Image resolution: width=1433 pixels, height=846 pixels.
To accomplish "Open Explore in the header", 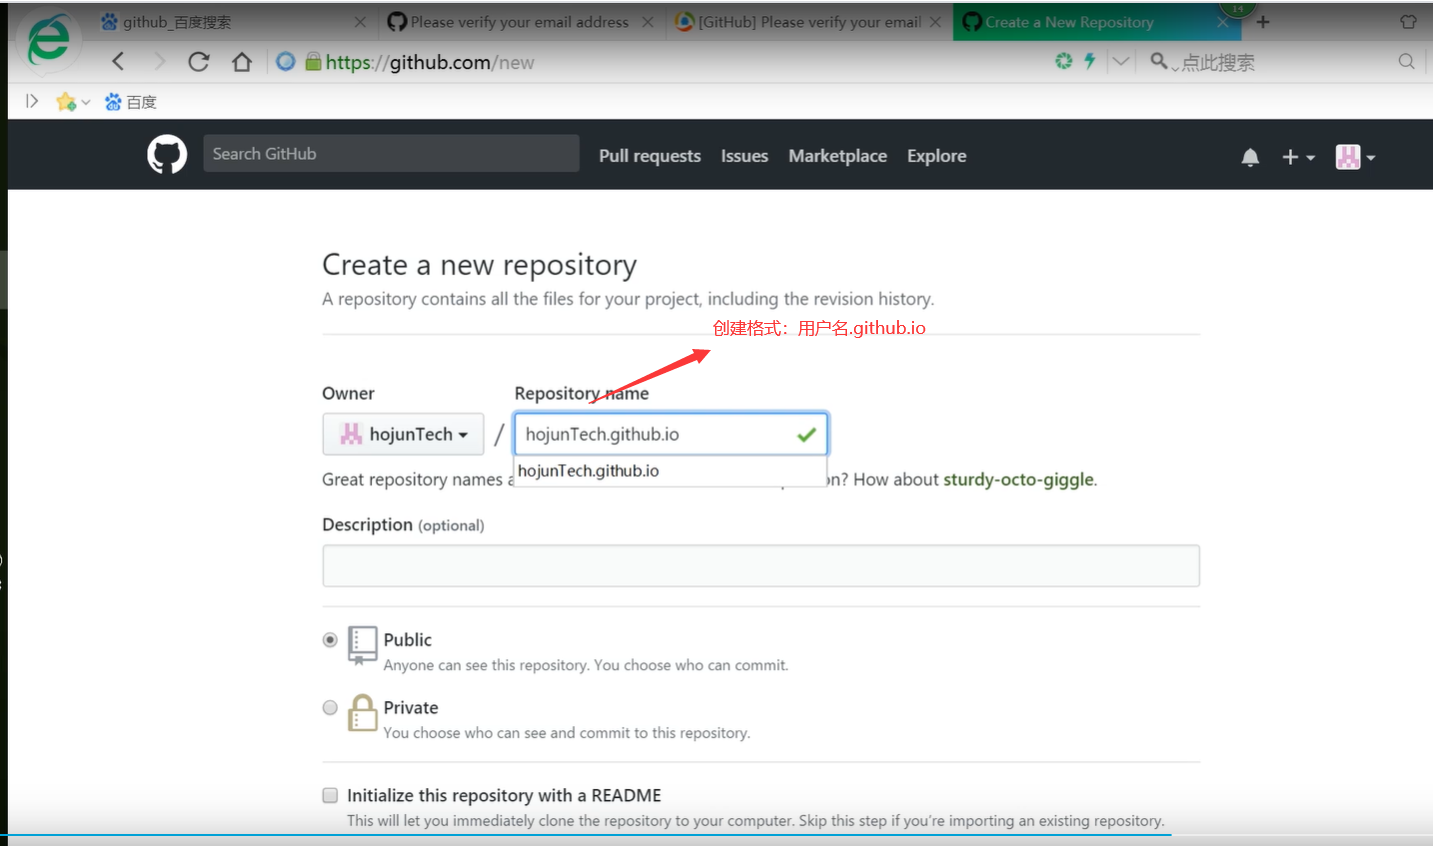I will tap(936, 156).
